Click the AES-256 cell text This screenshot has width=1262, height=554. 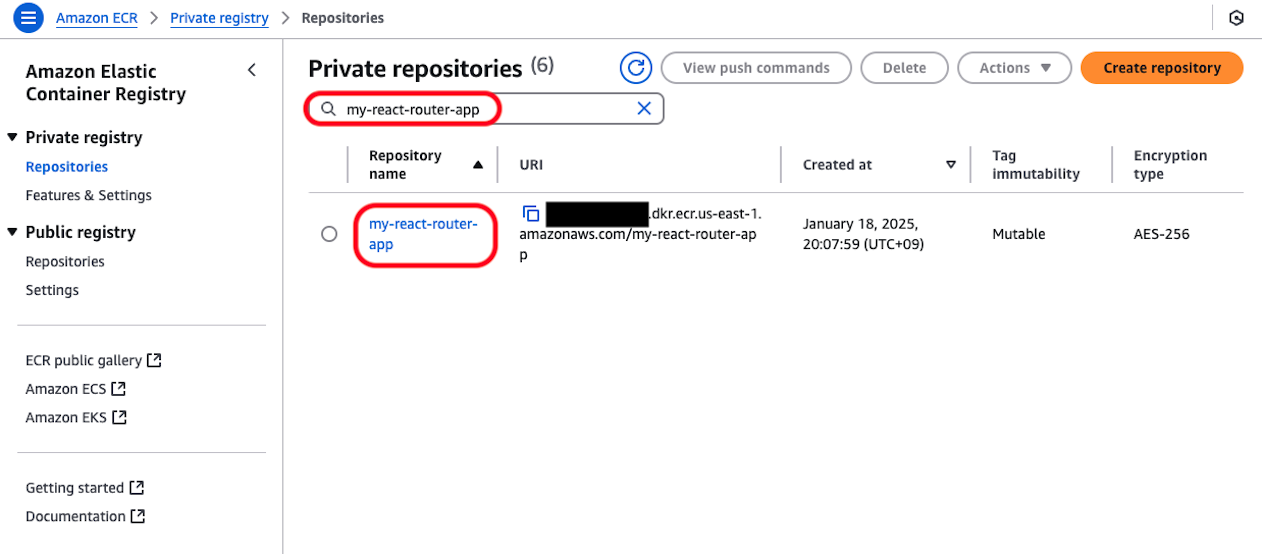click(1161, 234)
